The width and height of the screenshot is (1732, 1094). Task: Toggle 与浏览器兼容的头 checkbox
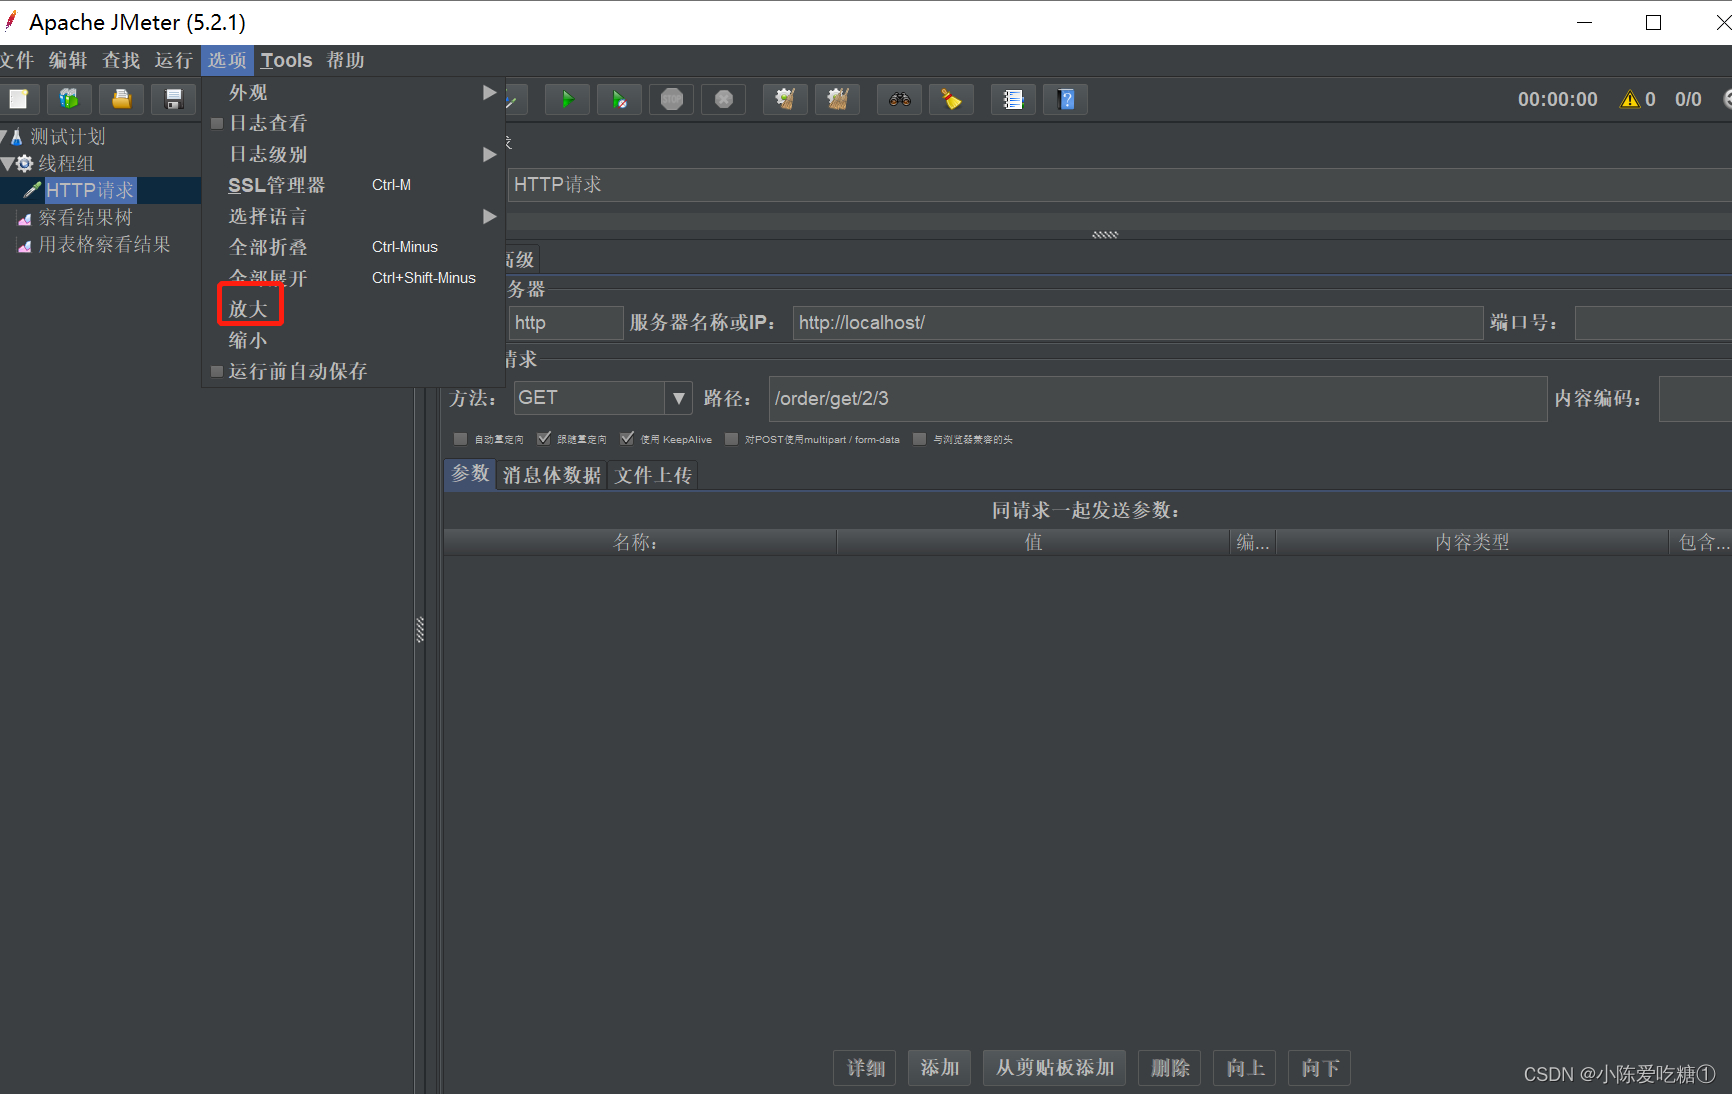pyautogui.click(x=920, y=439)
